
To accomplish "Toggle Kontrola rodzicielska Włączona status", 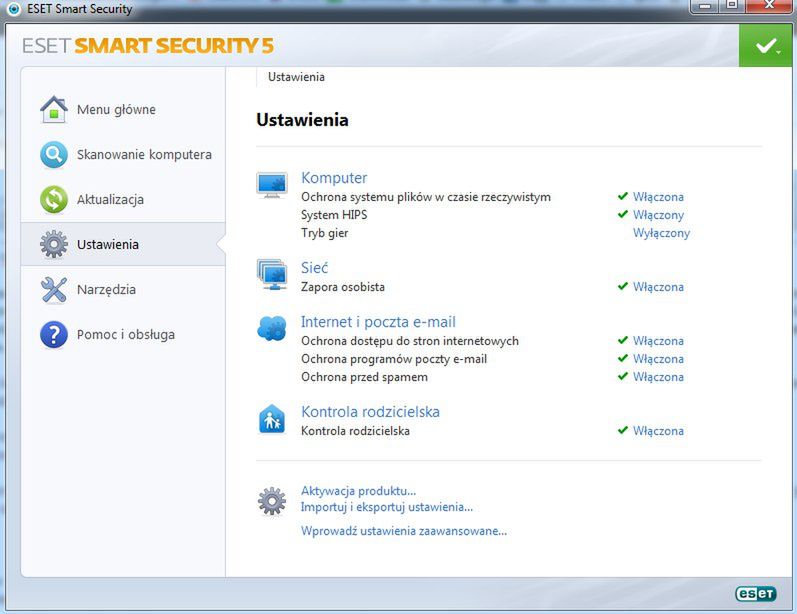I will click(x=658, y=431).
